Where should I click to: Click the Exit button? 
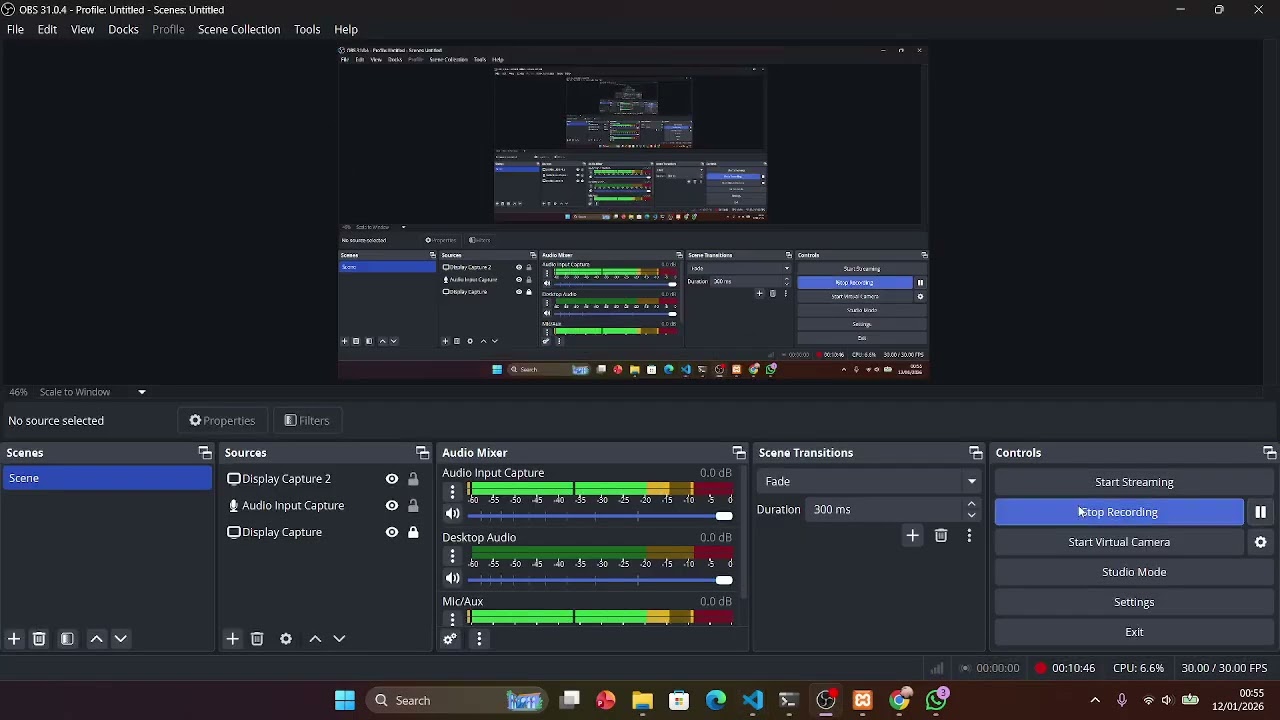pos(1134,632)
